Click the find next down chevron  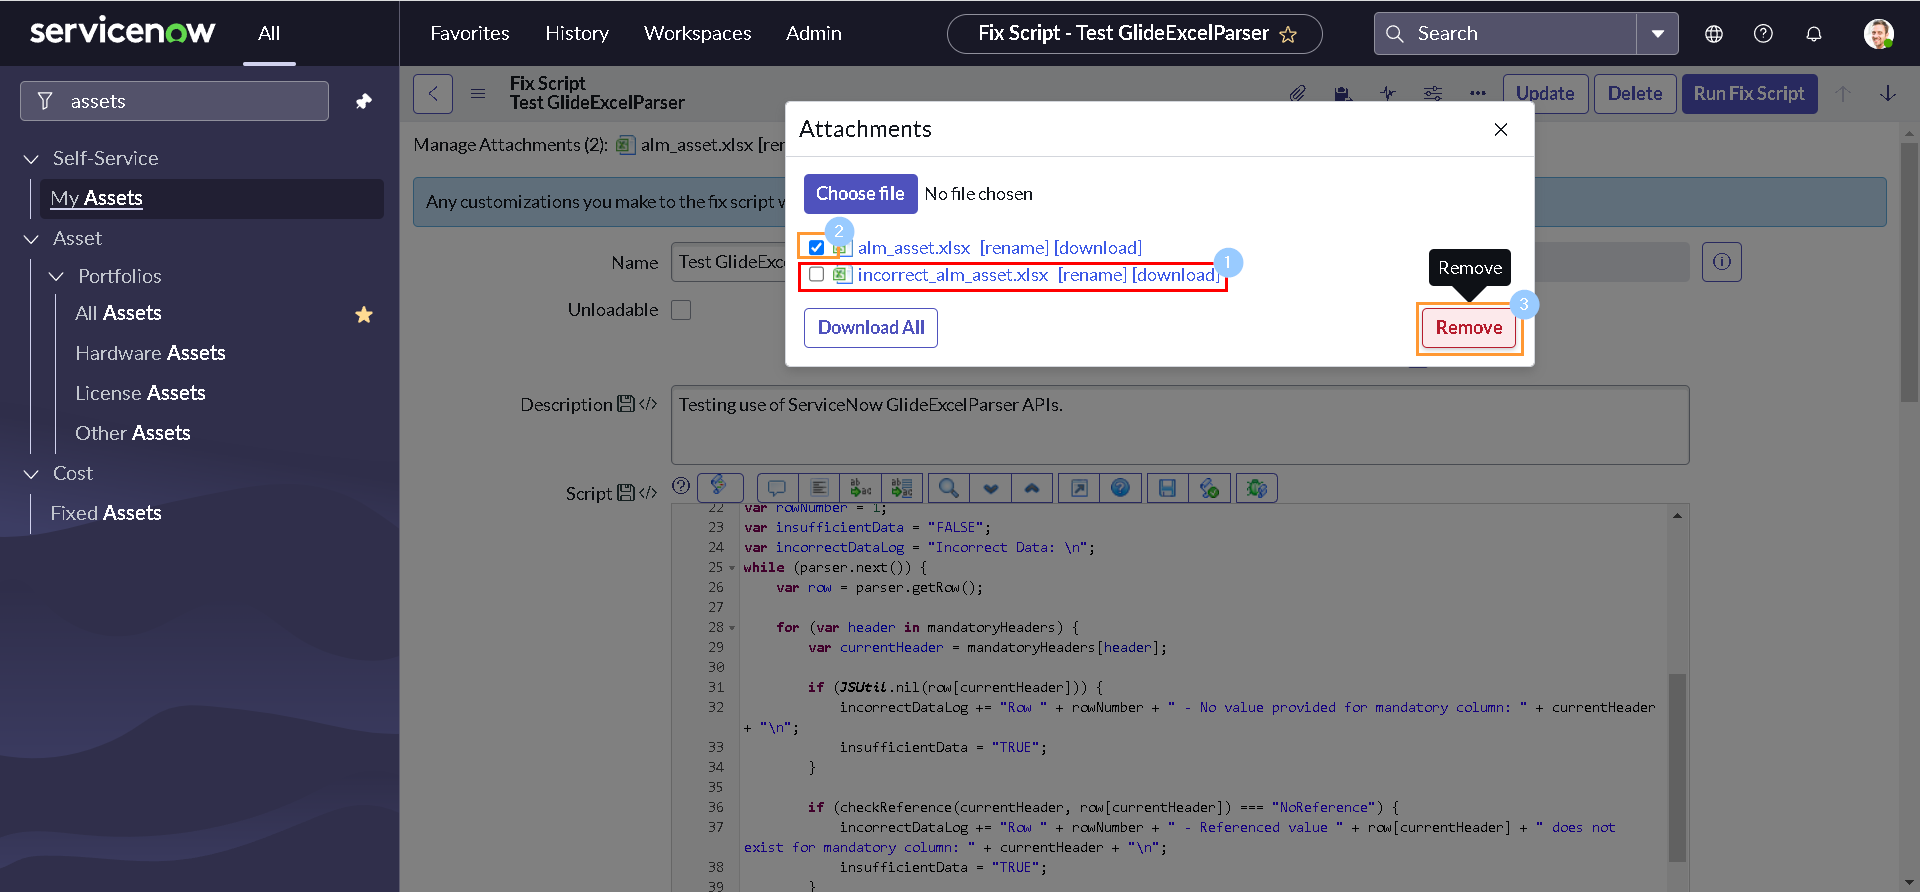[x=991, y=488]
